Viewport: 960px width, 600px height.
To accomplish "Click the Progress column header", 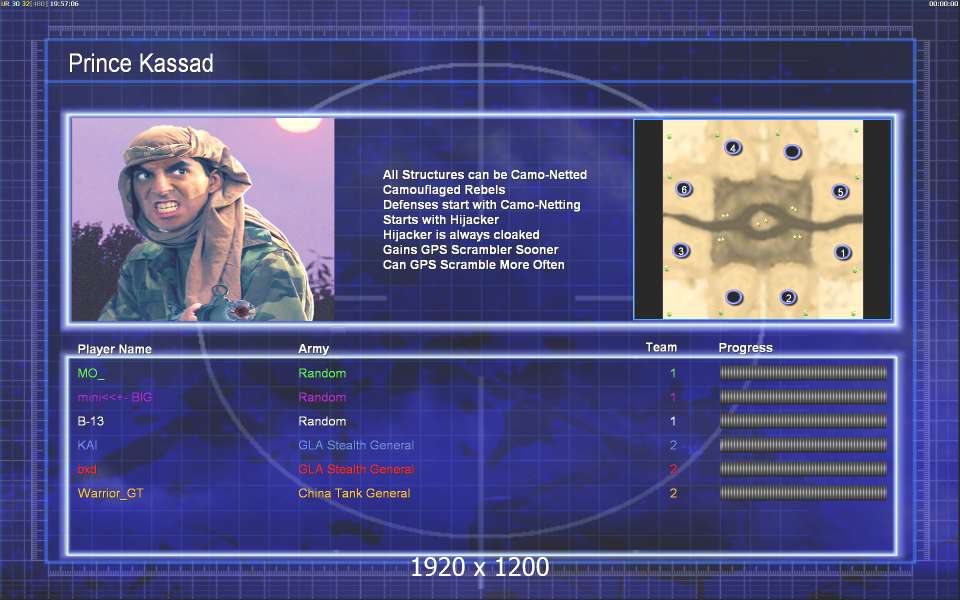I will pos(745,348).
